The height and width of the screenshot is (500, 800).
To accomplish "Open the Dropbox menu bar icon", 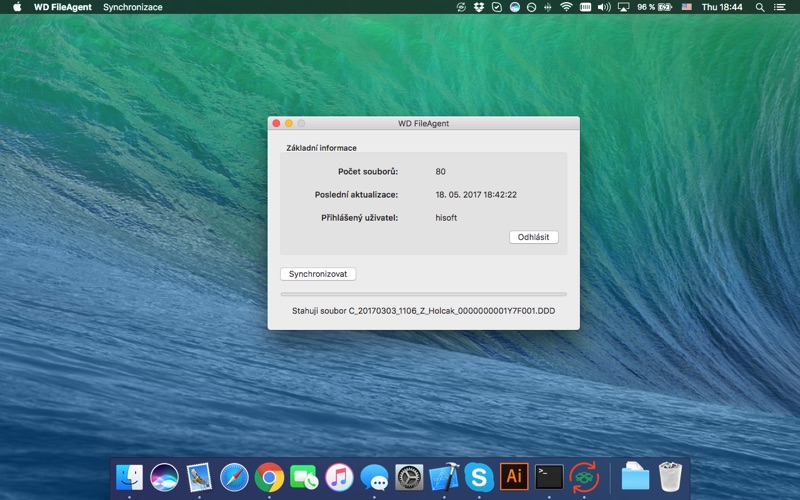I will click(x=479, y=7).
